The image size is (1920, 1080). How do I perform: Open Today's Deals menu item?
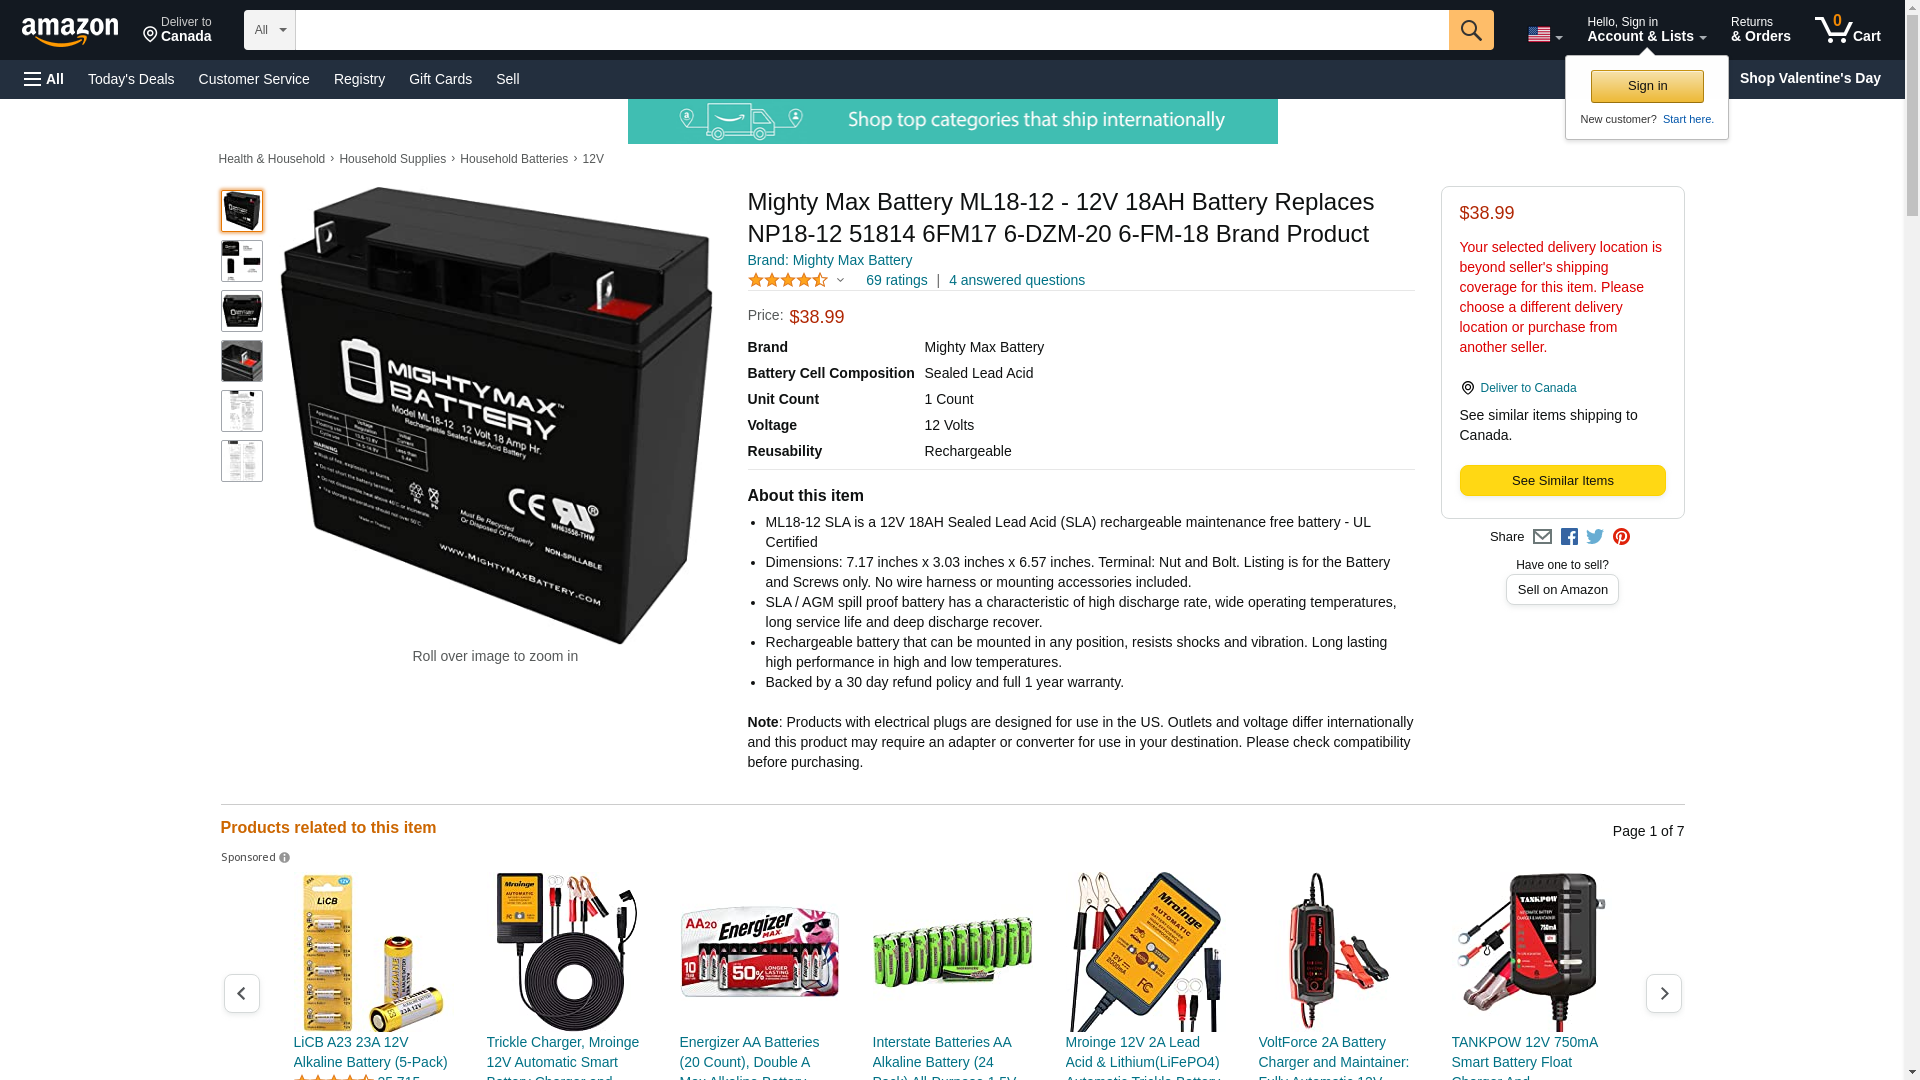coord(131,79)
